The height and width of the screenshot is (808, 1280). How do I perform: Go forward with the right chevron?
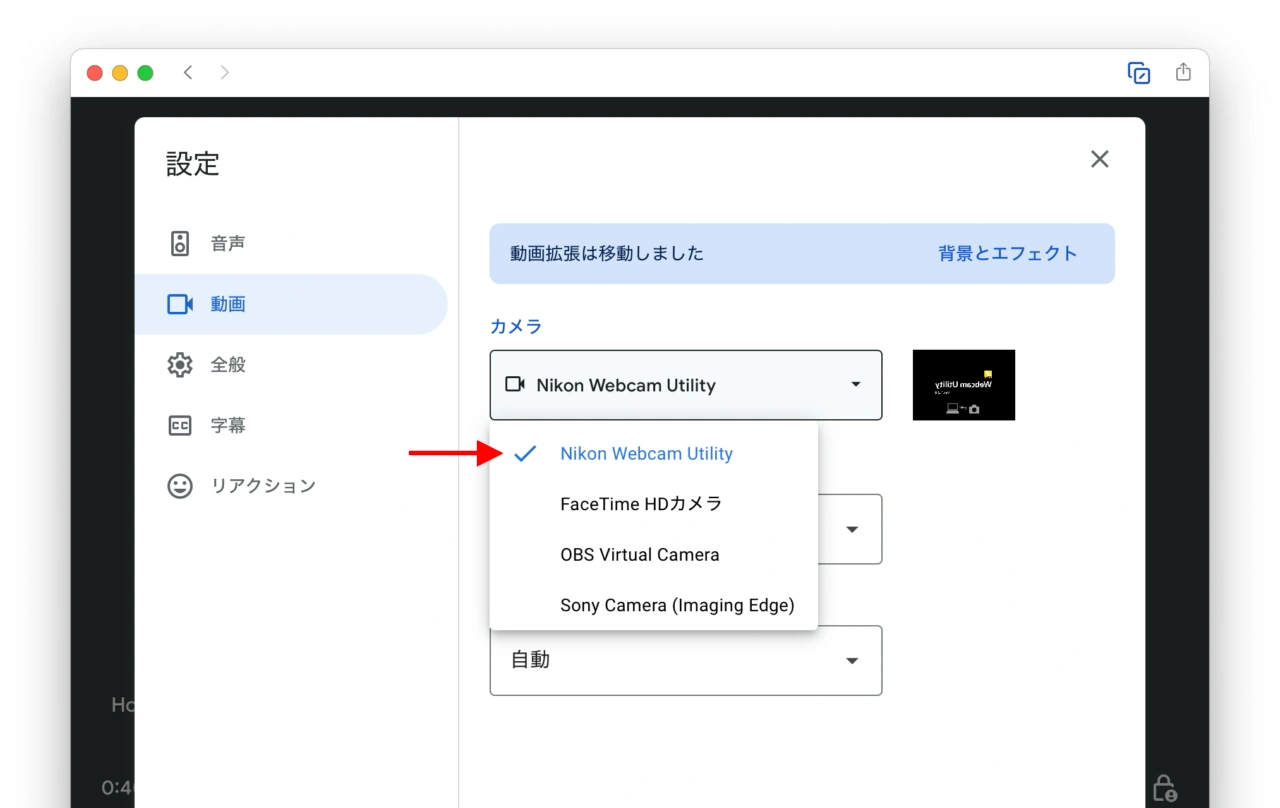[224, 72]
